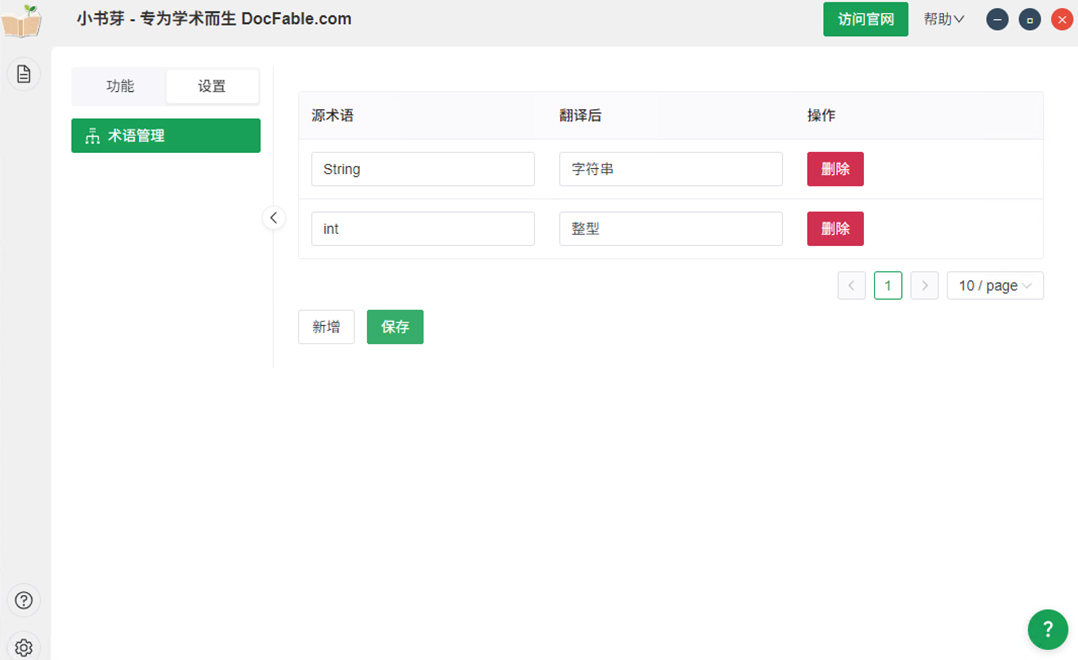Click the 访问官网 button

tap(865, 19)
